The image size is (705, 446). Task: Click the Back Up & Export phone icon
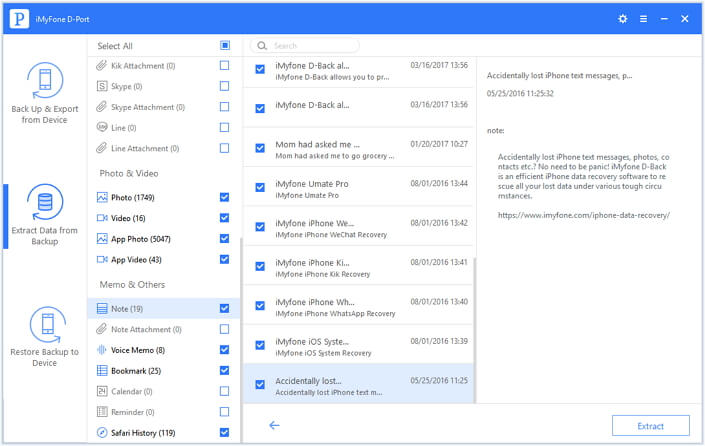coord(45,80)
